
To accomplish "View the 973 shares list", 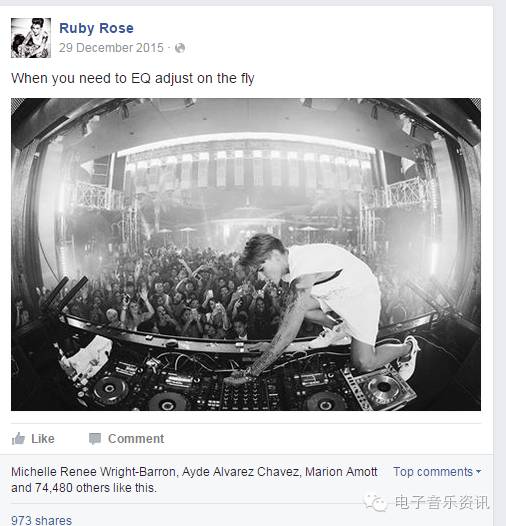I will click(41, 520).
